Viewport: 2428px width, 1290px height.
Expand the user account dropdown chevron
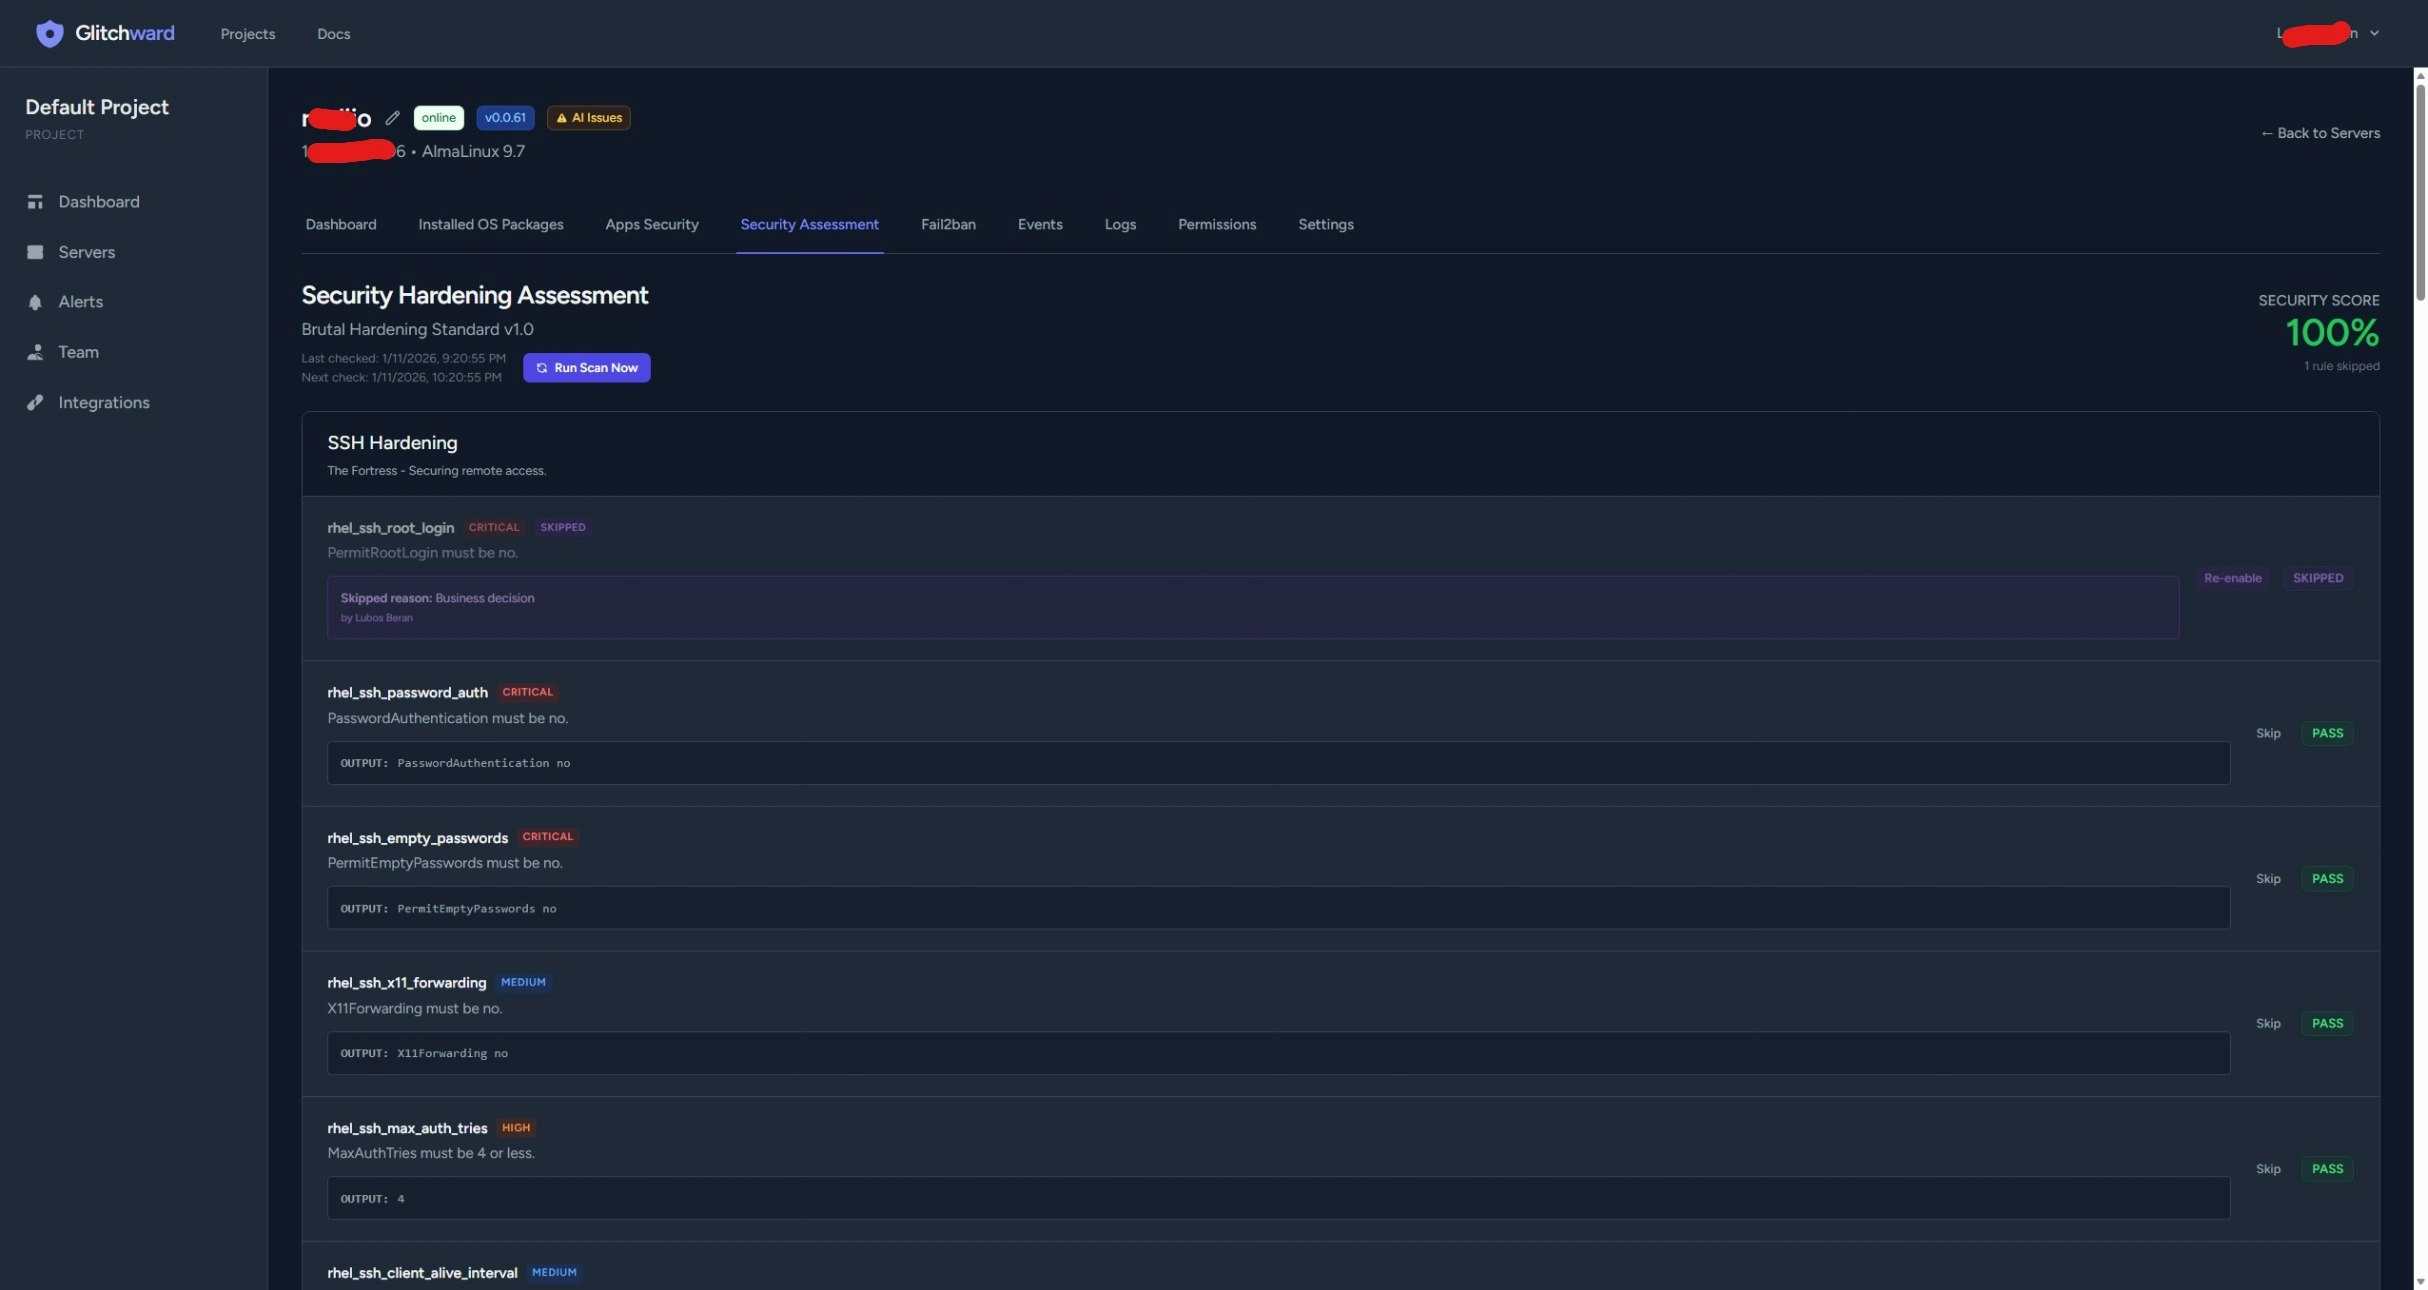tap(2375, 33)
